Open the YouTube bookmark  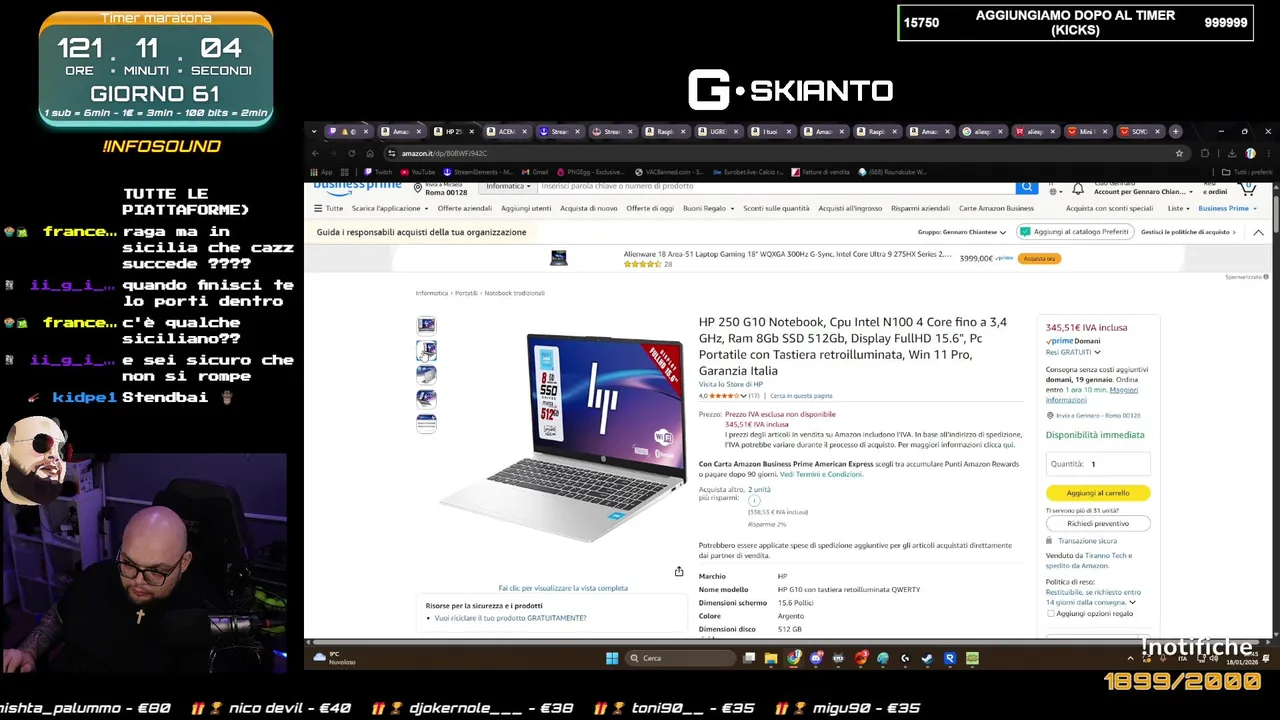[418, 172]
